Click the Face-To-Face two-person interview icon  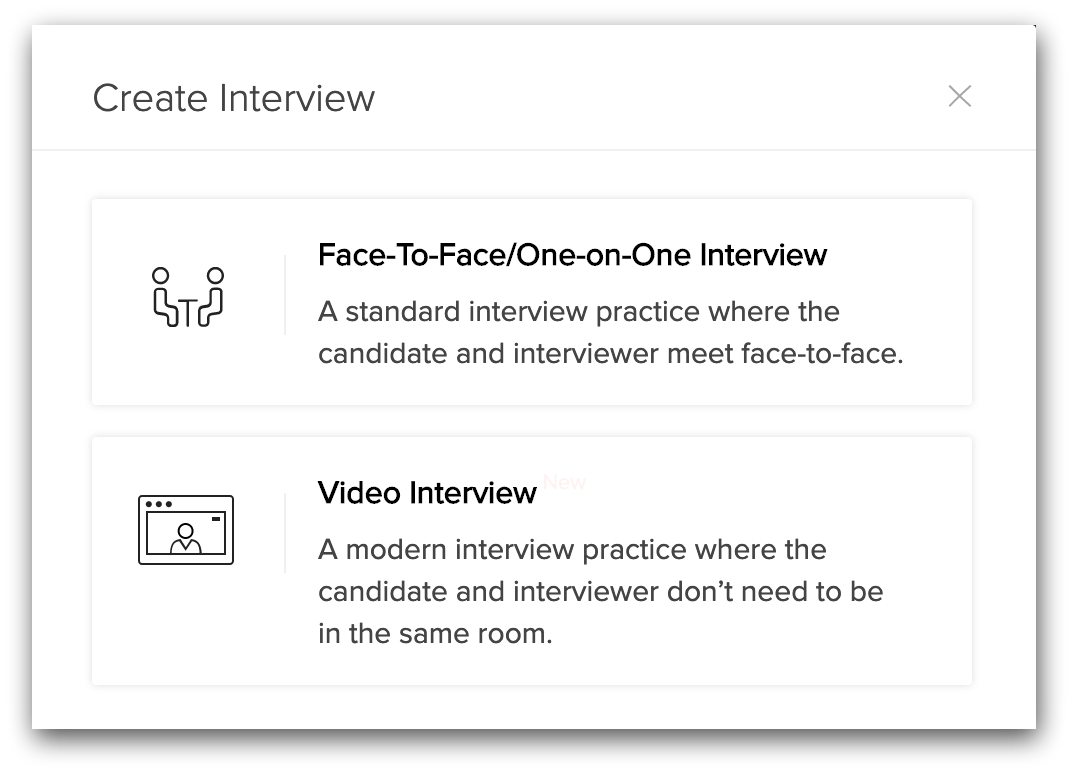(x=187, y=297)
